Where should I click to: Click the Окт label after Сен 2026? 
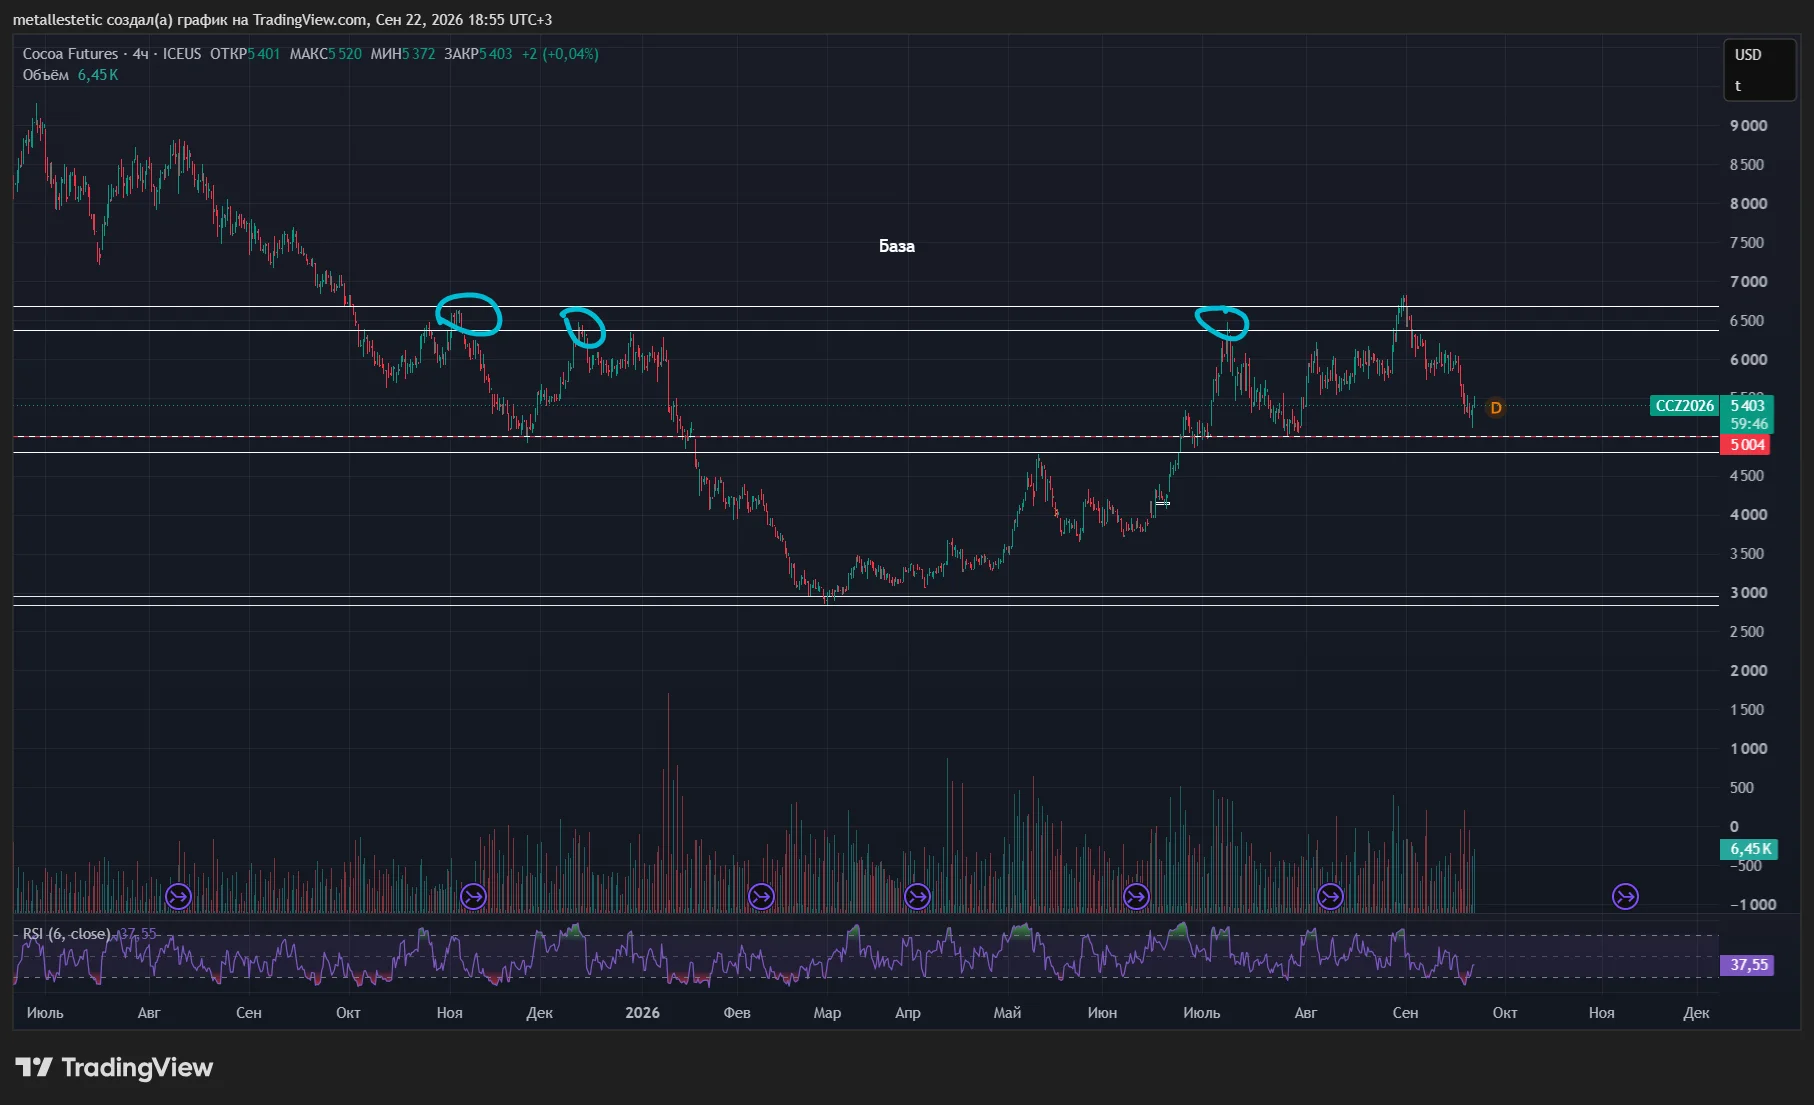pyautogui.click(x=1505, y=1013)
